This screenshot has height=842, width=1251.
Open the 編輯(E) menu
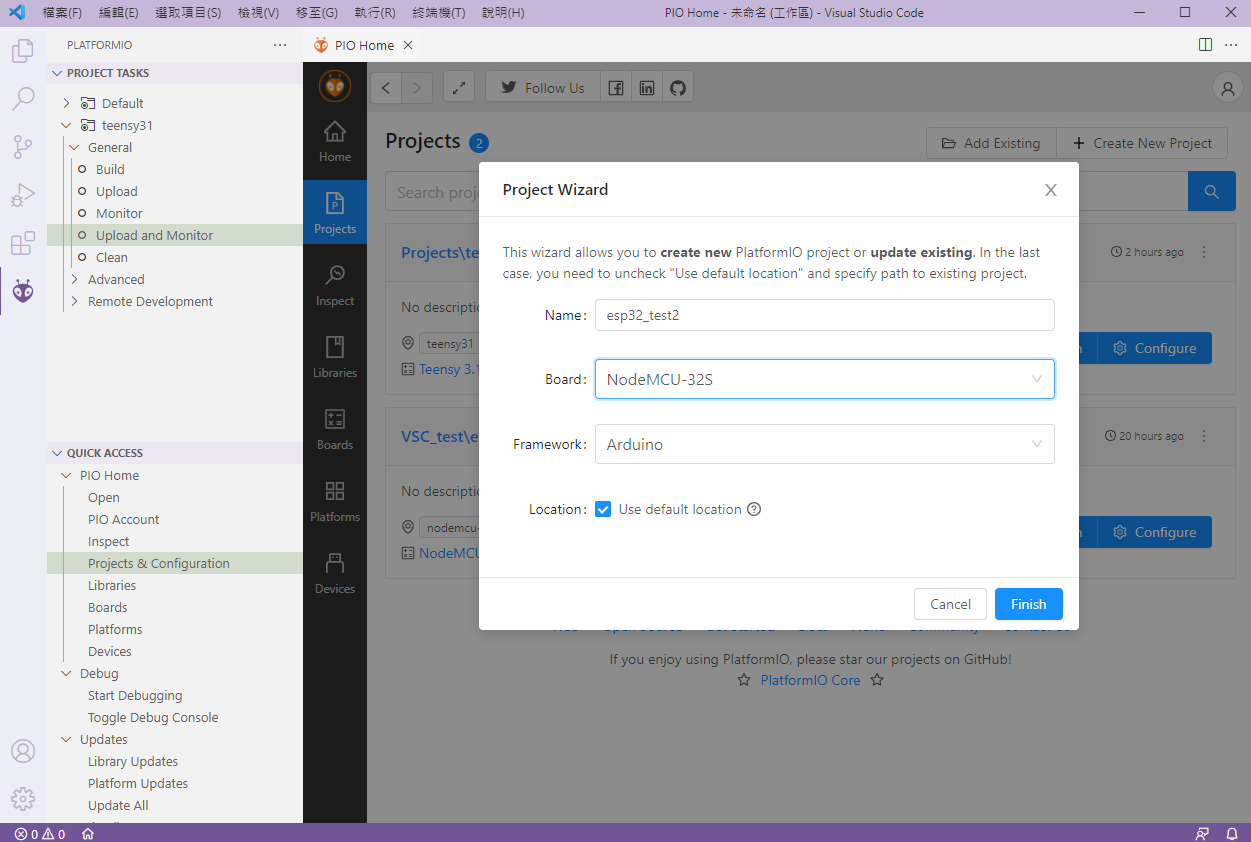click(x=119, y=13)
